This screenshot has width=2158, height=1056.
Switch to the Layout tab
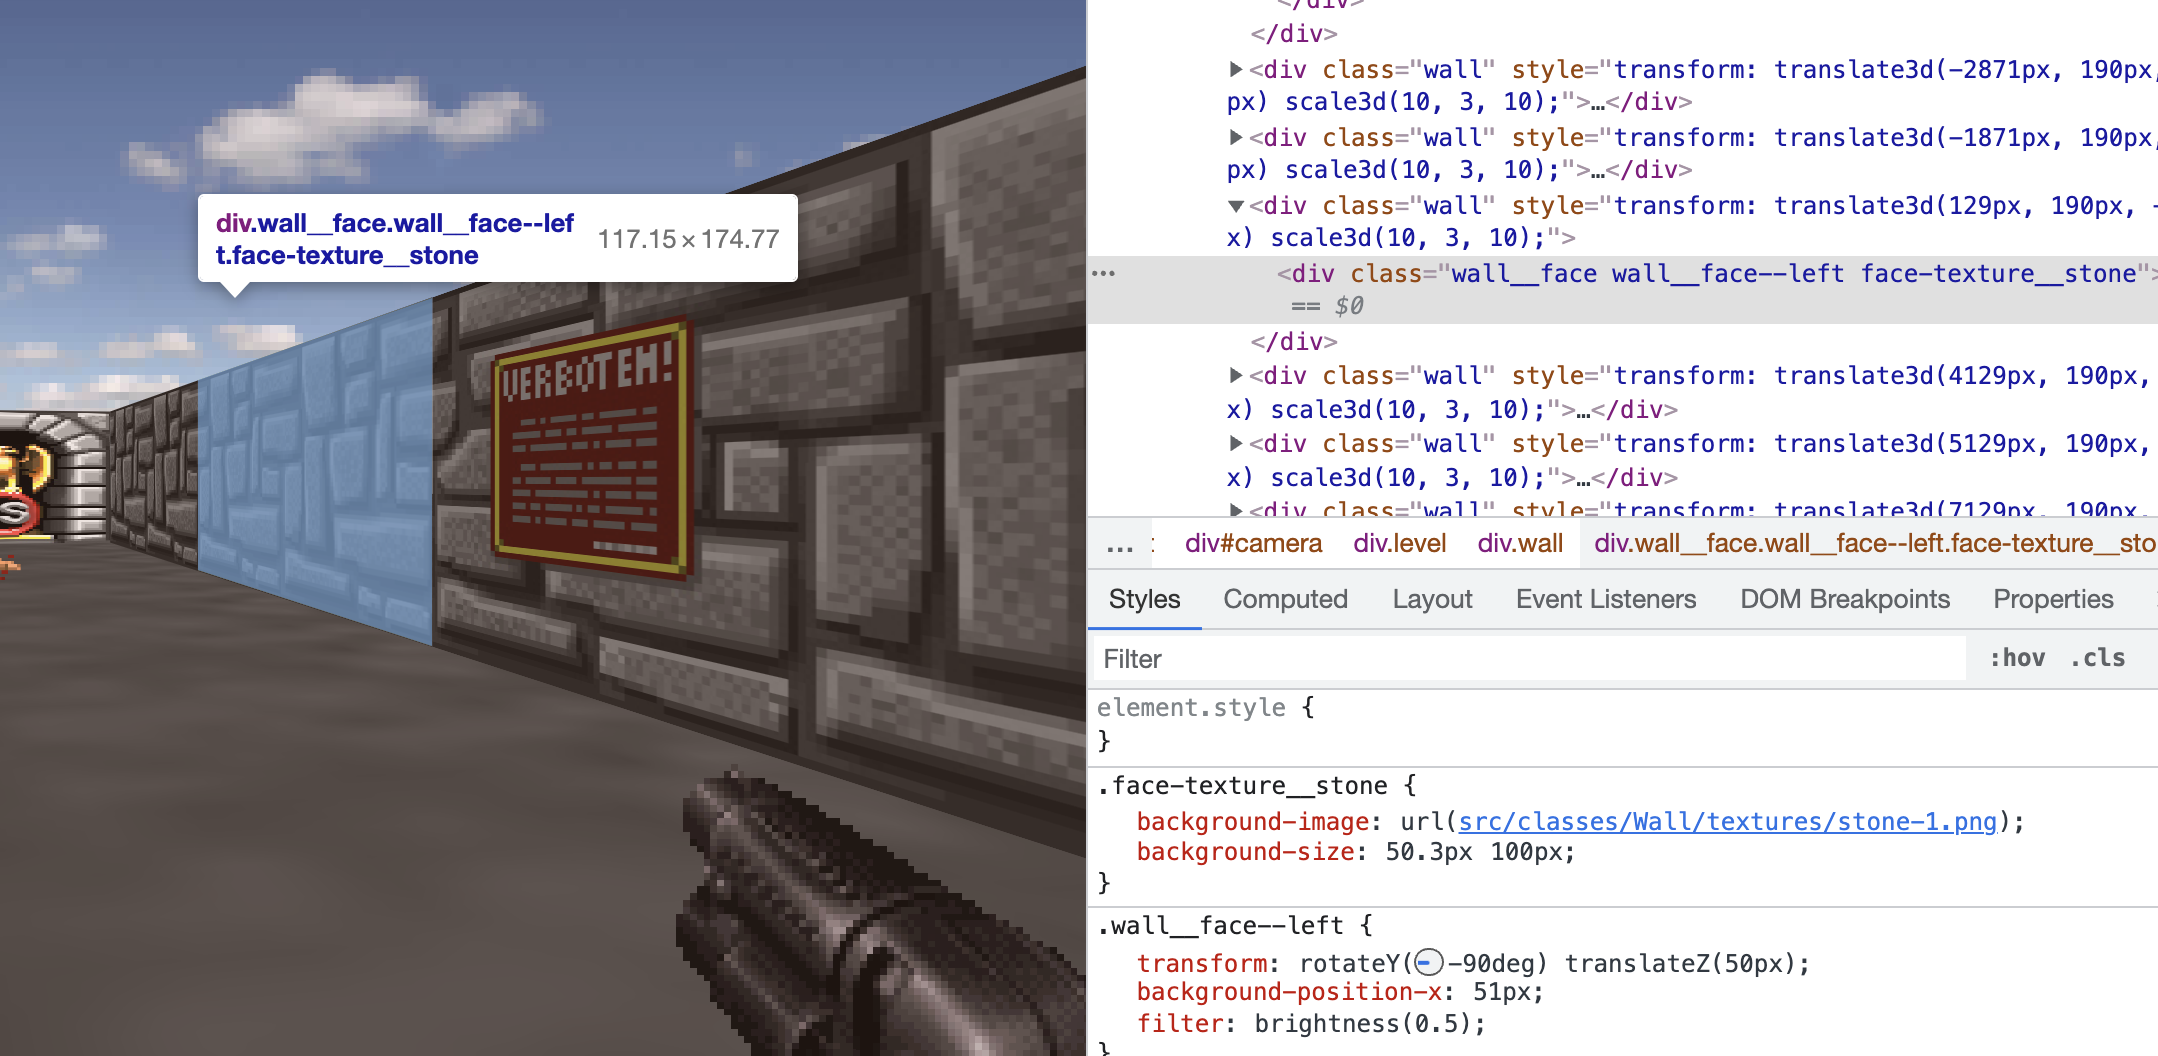[x=1432, y=599]
